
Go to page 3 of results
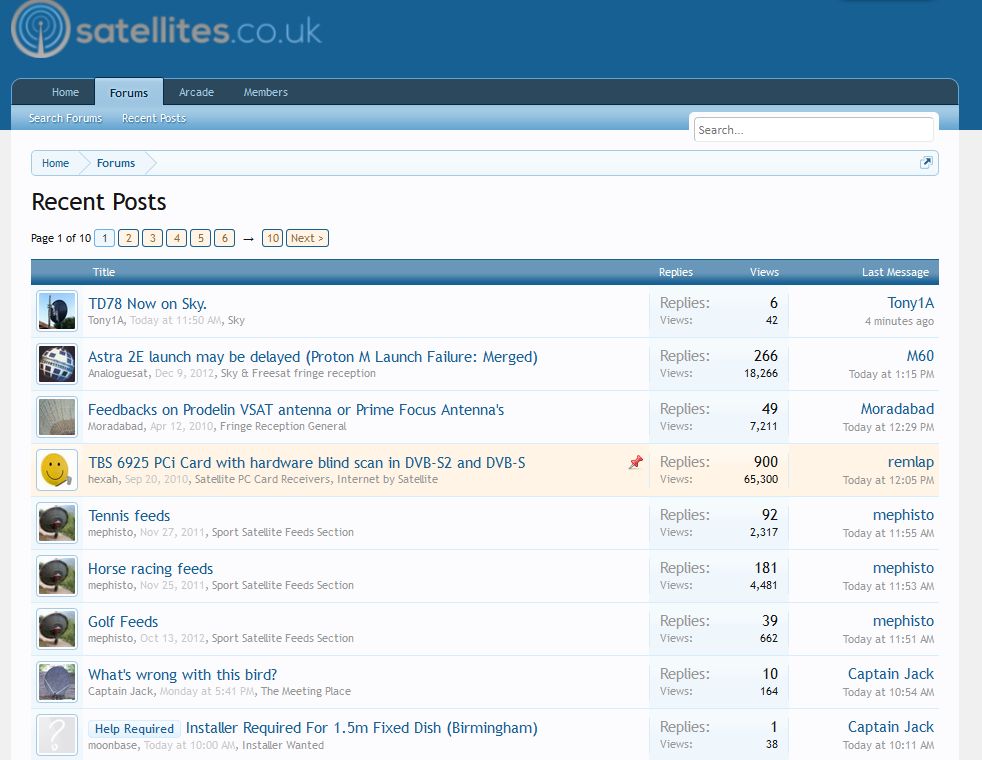[x=152, y=238]
